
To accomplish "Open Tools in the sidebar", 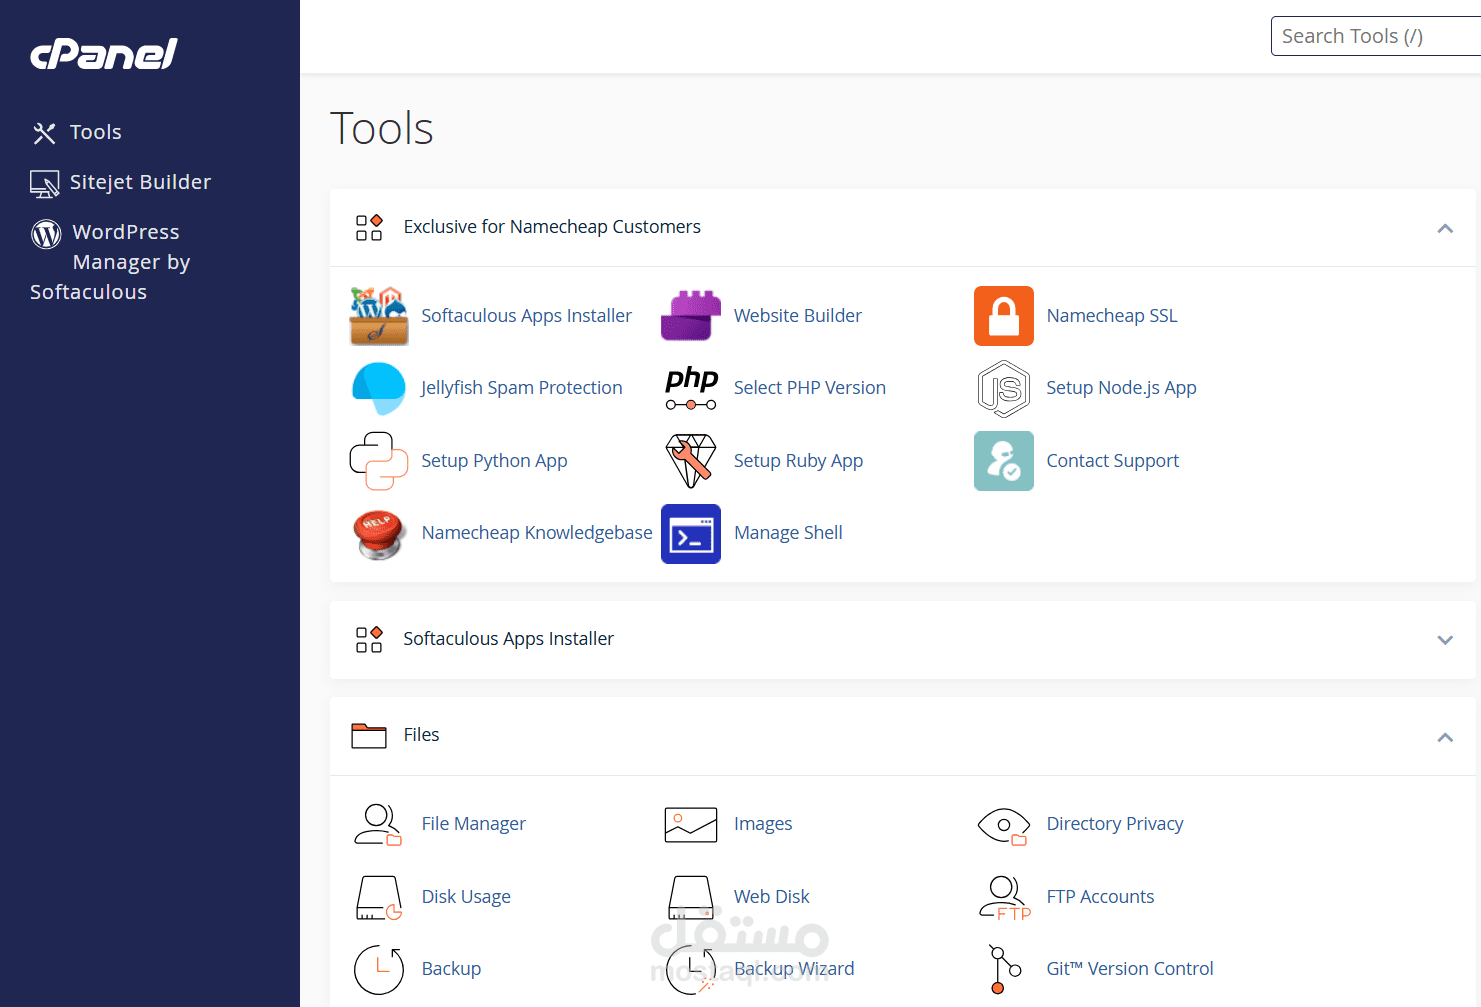I will pos(96,132).
